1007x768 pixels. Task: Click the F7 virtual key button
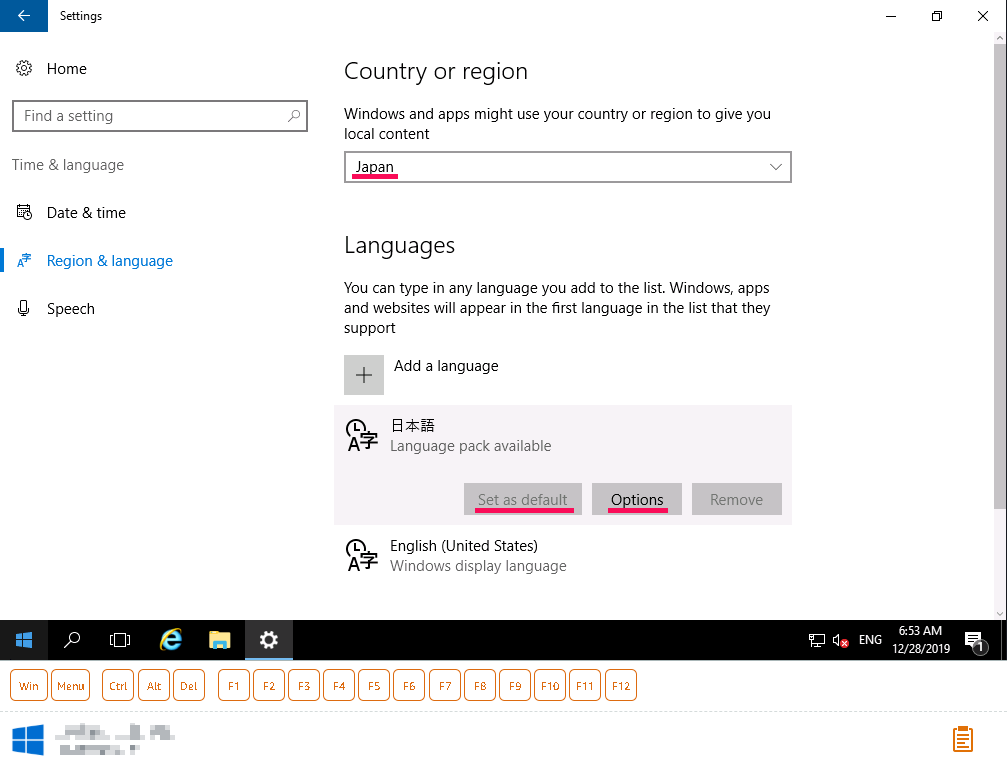click(445, 686)
